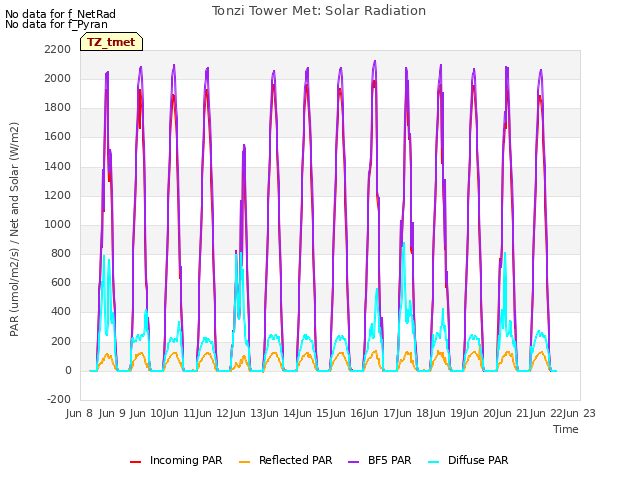Screen dimensions: 640x480
Task: Click the Jun 13 x-axis date label
Action: pyautogui.click(x=245, y=413)
